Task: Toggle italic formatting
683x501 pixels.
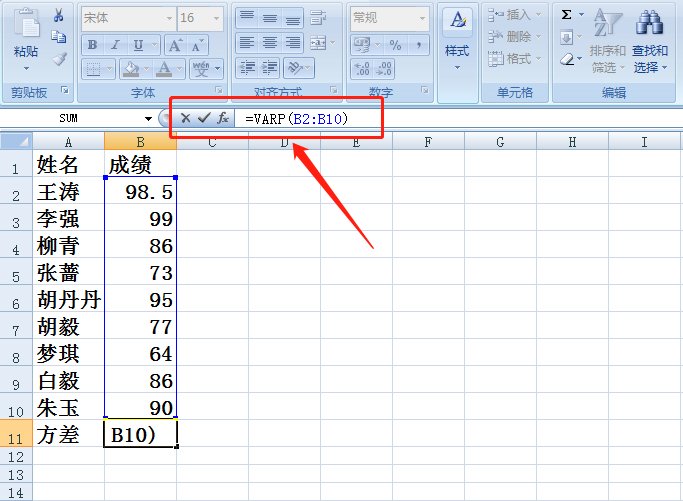Action: [x=115, y=44]
